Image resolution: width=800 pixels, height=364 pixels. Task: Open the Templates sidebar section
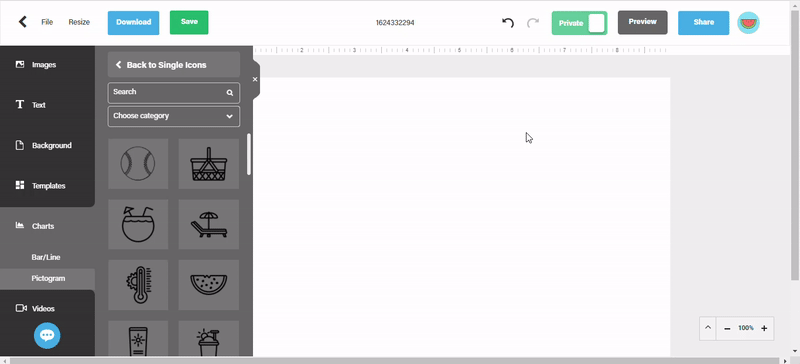click(x=47, y=186)
